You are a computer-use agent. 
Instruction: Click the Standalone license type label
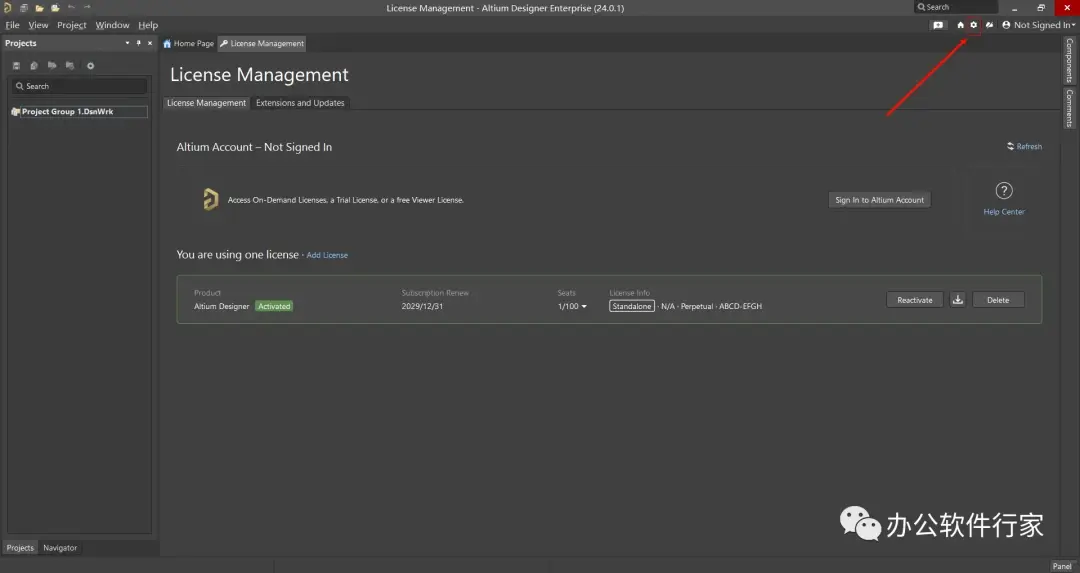(x=632, y=306)
